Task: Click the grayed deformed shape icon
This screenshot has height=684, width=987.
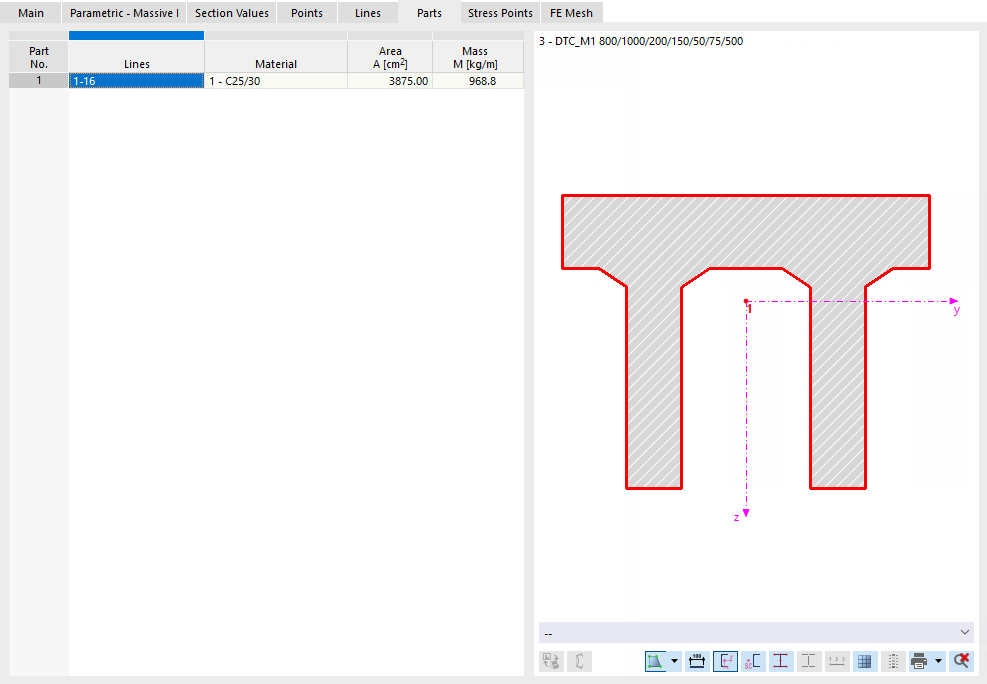Action: click(x=579, y=661)
